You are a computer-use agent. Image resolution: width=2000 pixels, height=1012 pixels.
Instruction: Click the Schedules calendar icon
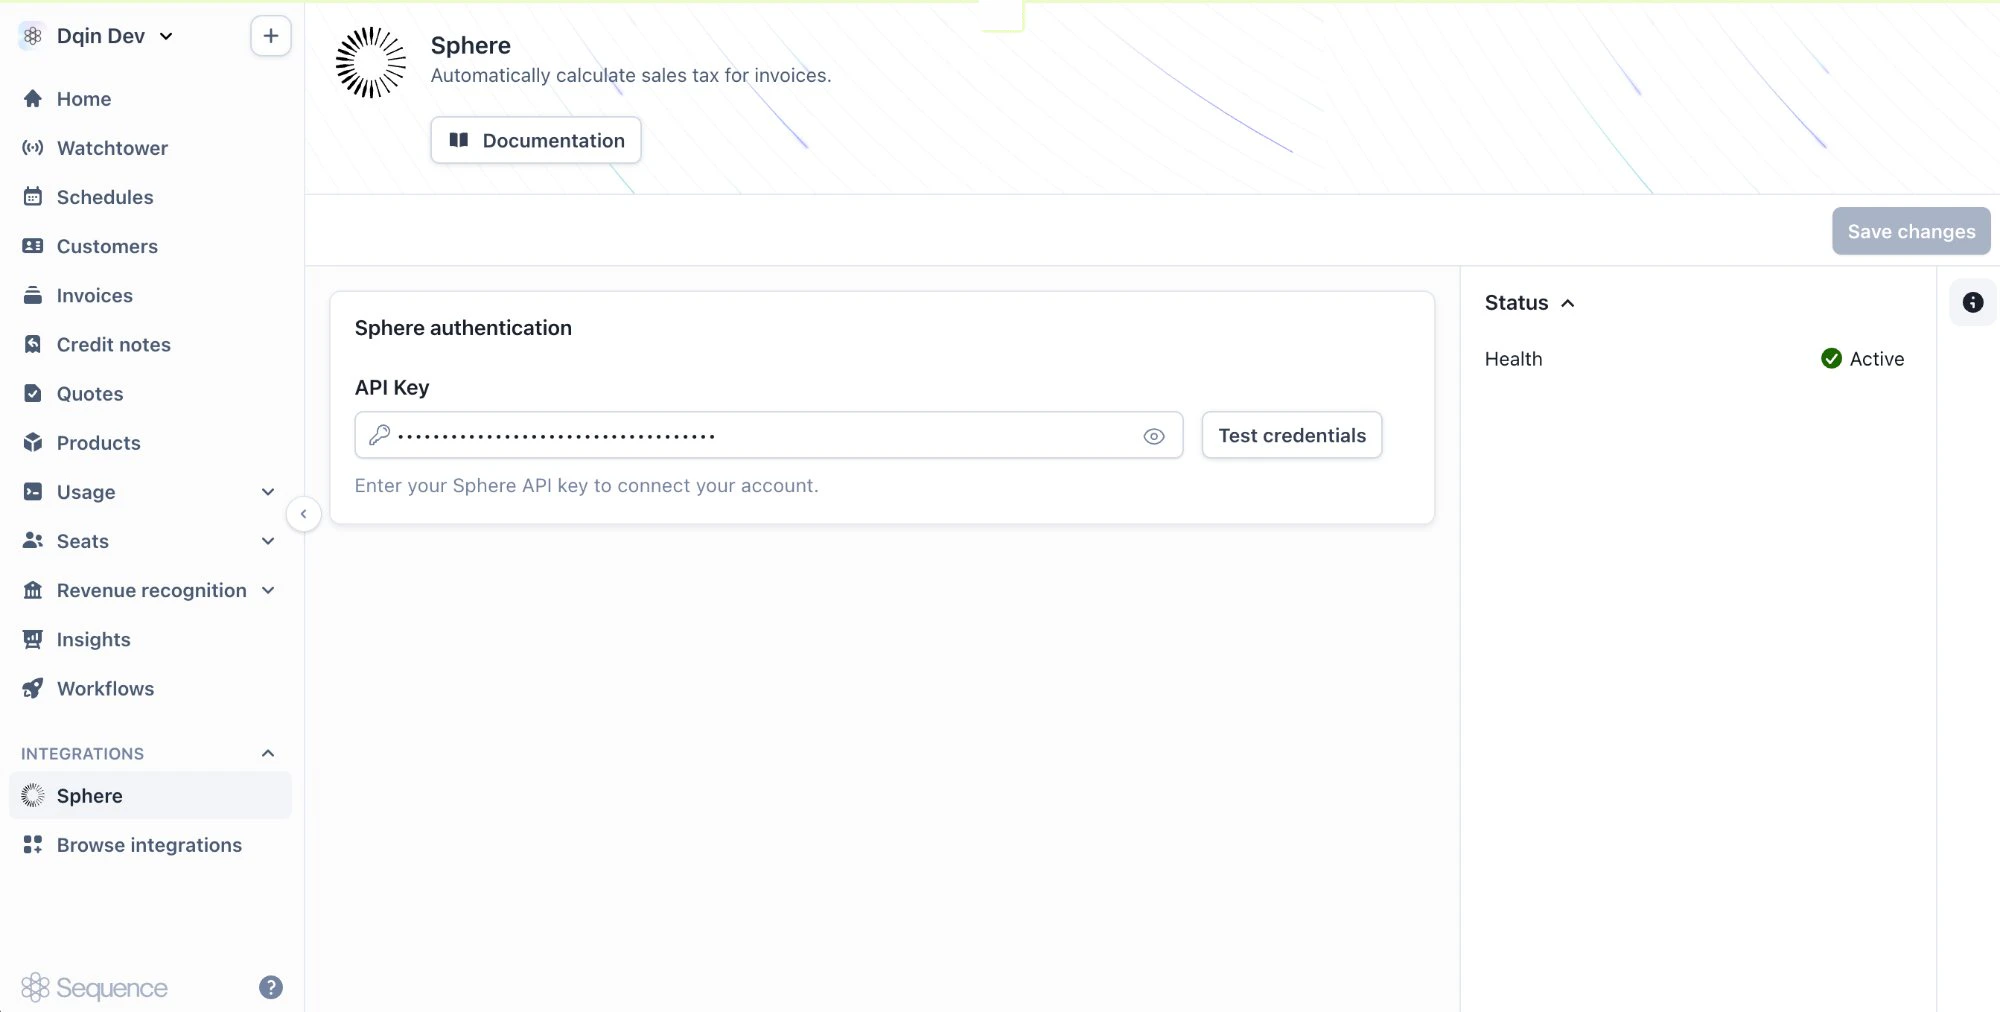(x=33, y=196)
